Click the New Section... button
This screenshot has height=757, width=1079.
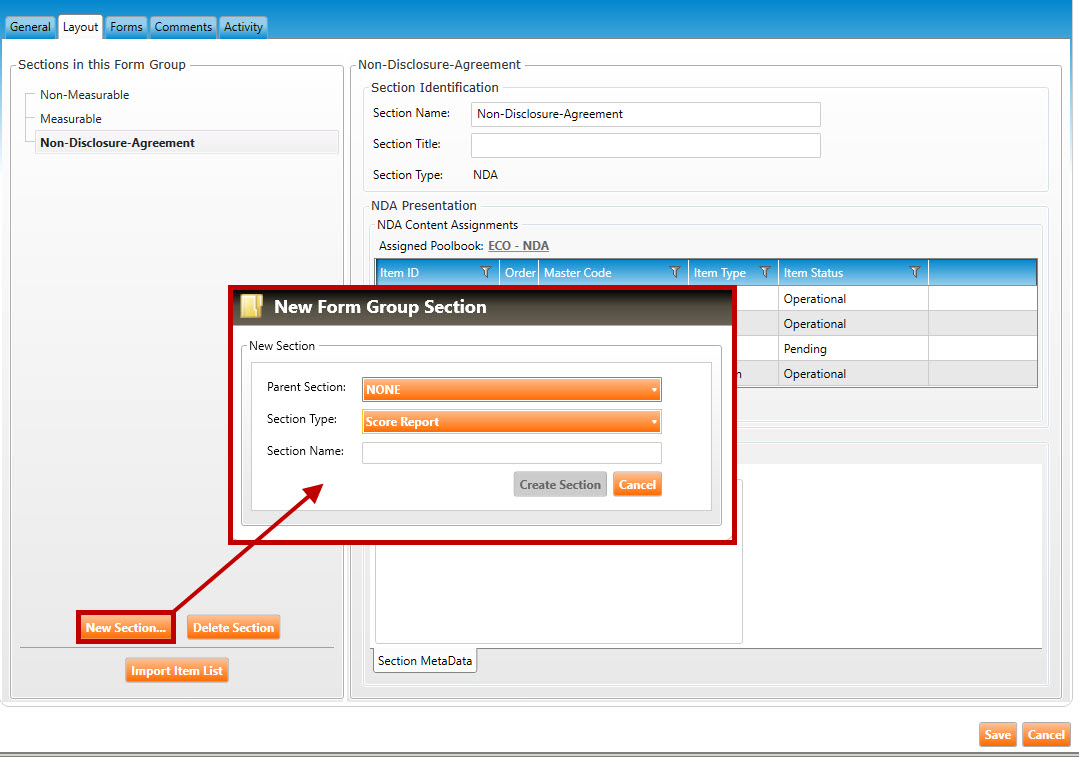(x=126, y=628)
